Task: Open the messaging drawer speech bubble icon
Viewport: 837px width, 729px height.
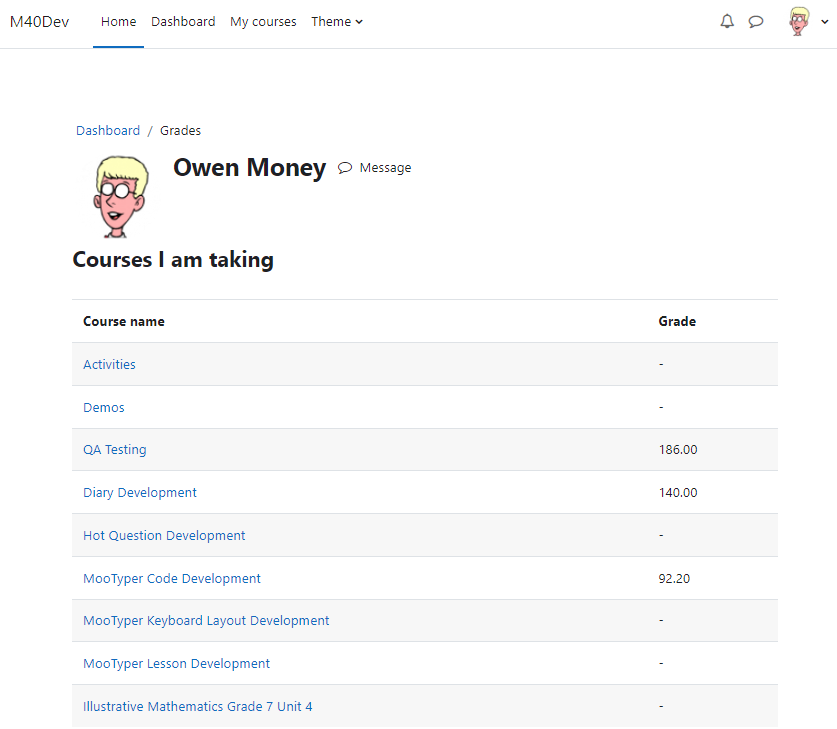Action: (x=756, y=22)
